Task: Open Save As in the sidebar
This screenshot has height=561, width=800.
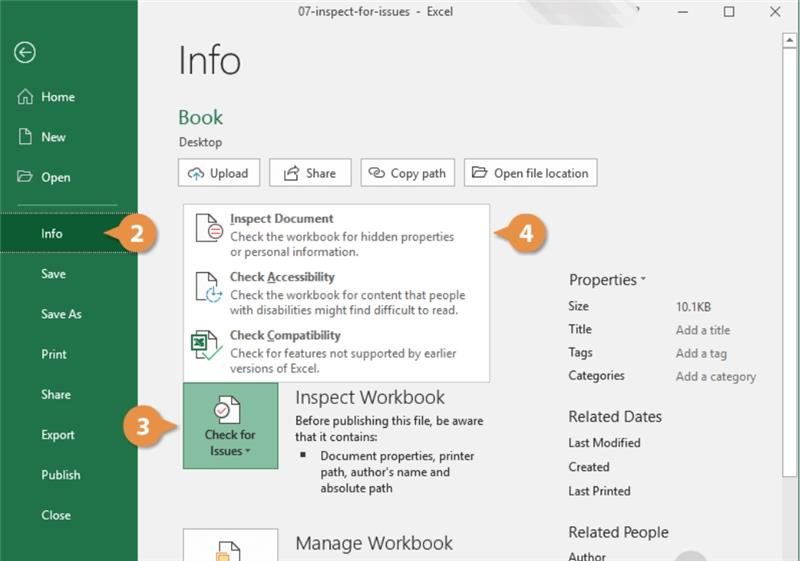Action: pos(68,314)
